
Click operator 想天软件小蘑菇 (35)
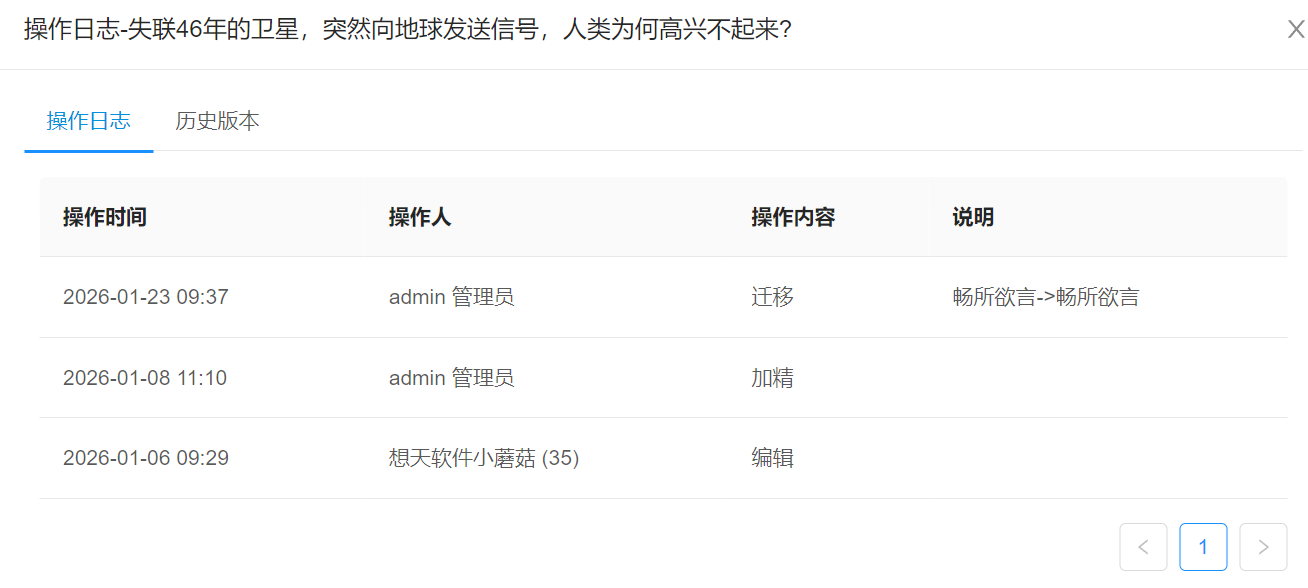tap(484, 458)
